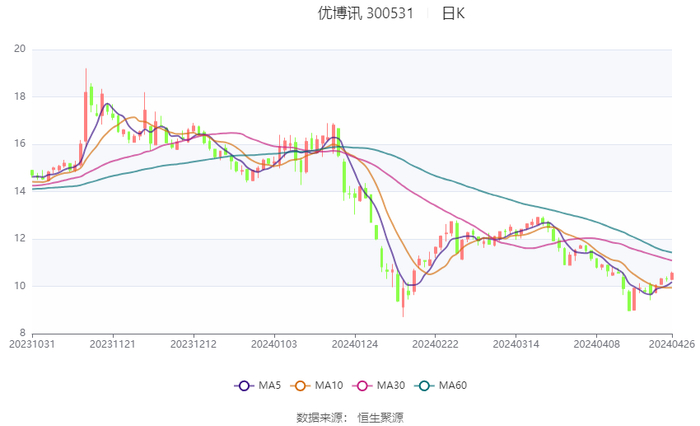Click the lowest red candlestick dipping below 9
Screen dimensions: 700x426
[403, 298]
